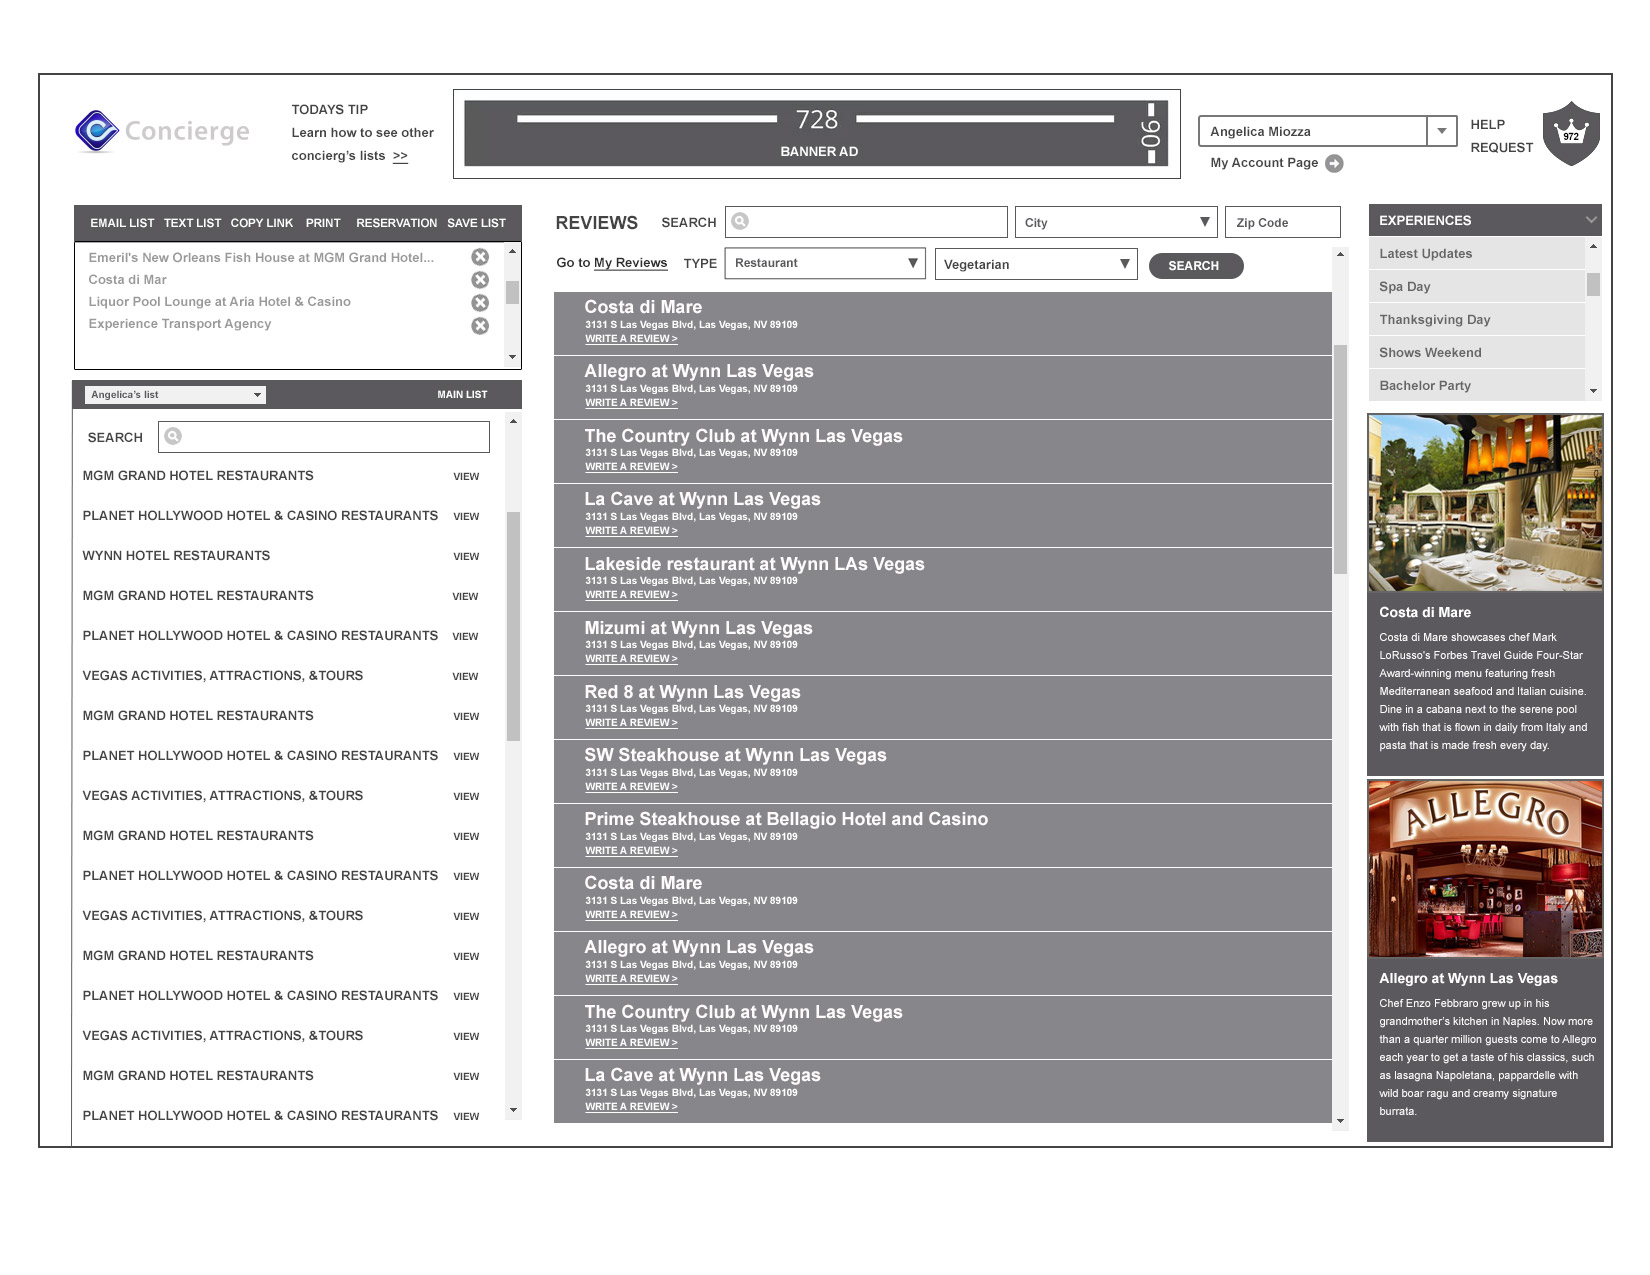Viewport: 1650px width, 1275px height.
Task: Click View beside first MGM Grand Hotel Restaurants
Action: pyautogui.click(x=466, y=477)
